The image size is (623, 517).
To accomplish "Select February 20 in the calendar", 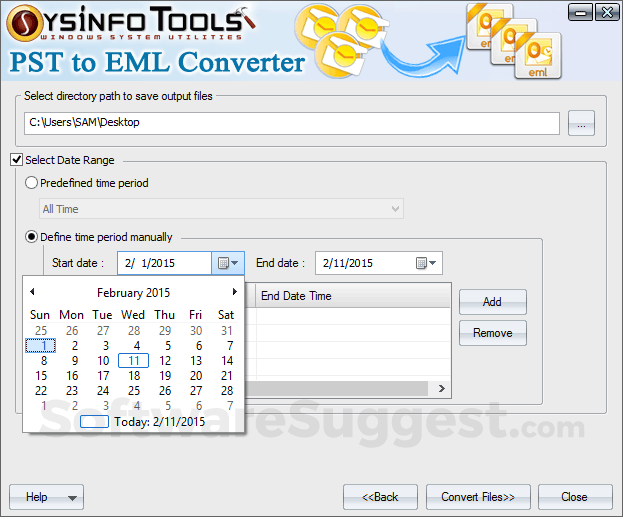I will [x=195, y=376].
